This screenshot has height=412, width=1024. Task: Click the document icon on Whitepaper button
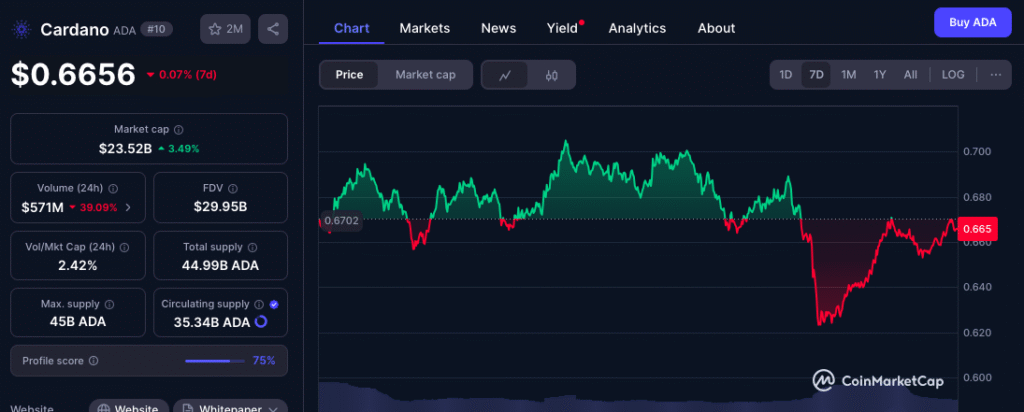(x=187, y=409)
